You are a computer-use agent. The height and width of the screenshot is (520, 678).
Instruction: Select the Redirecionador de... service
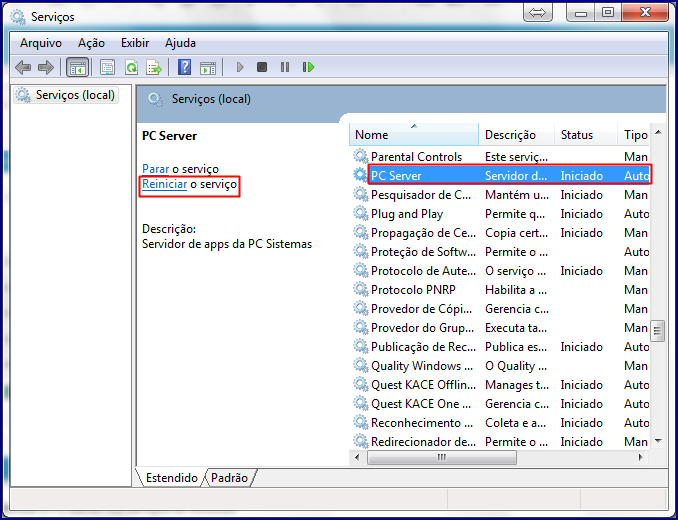423,442
